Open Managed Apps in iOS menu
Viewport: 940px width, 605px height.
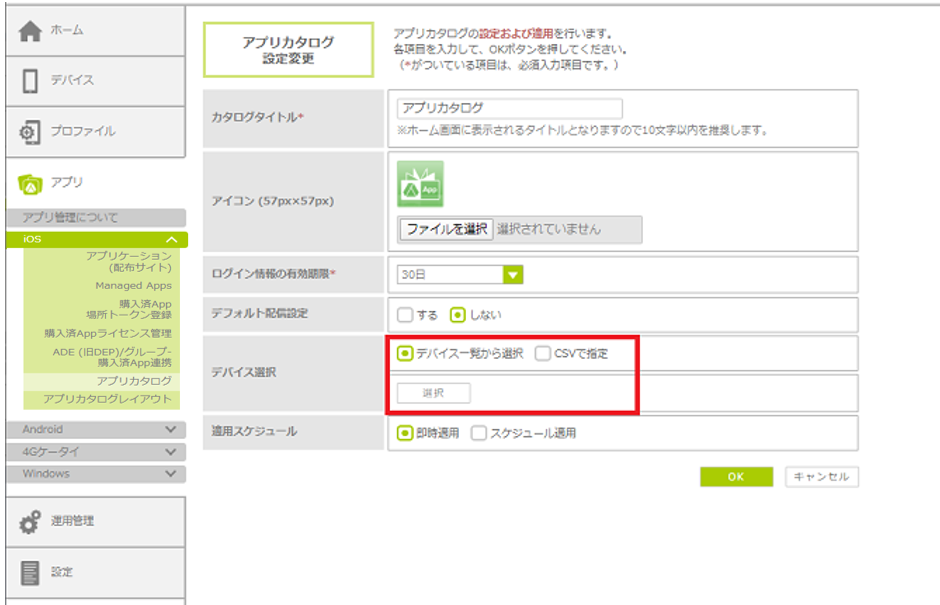(x=133, y=285)
